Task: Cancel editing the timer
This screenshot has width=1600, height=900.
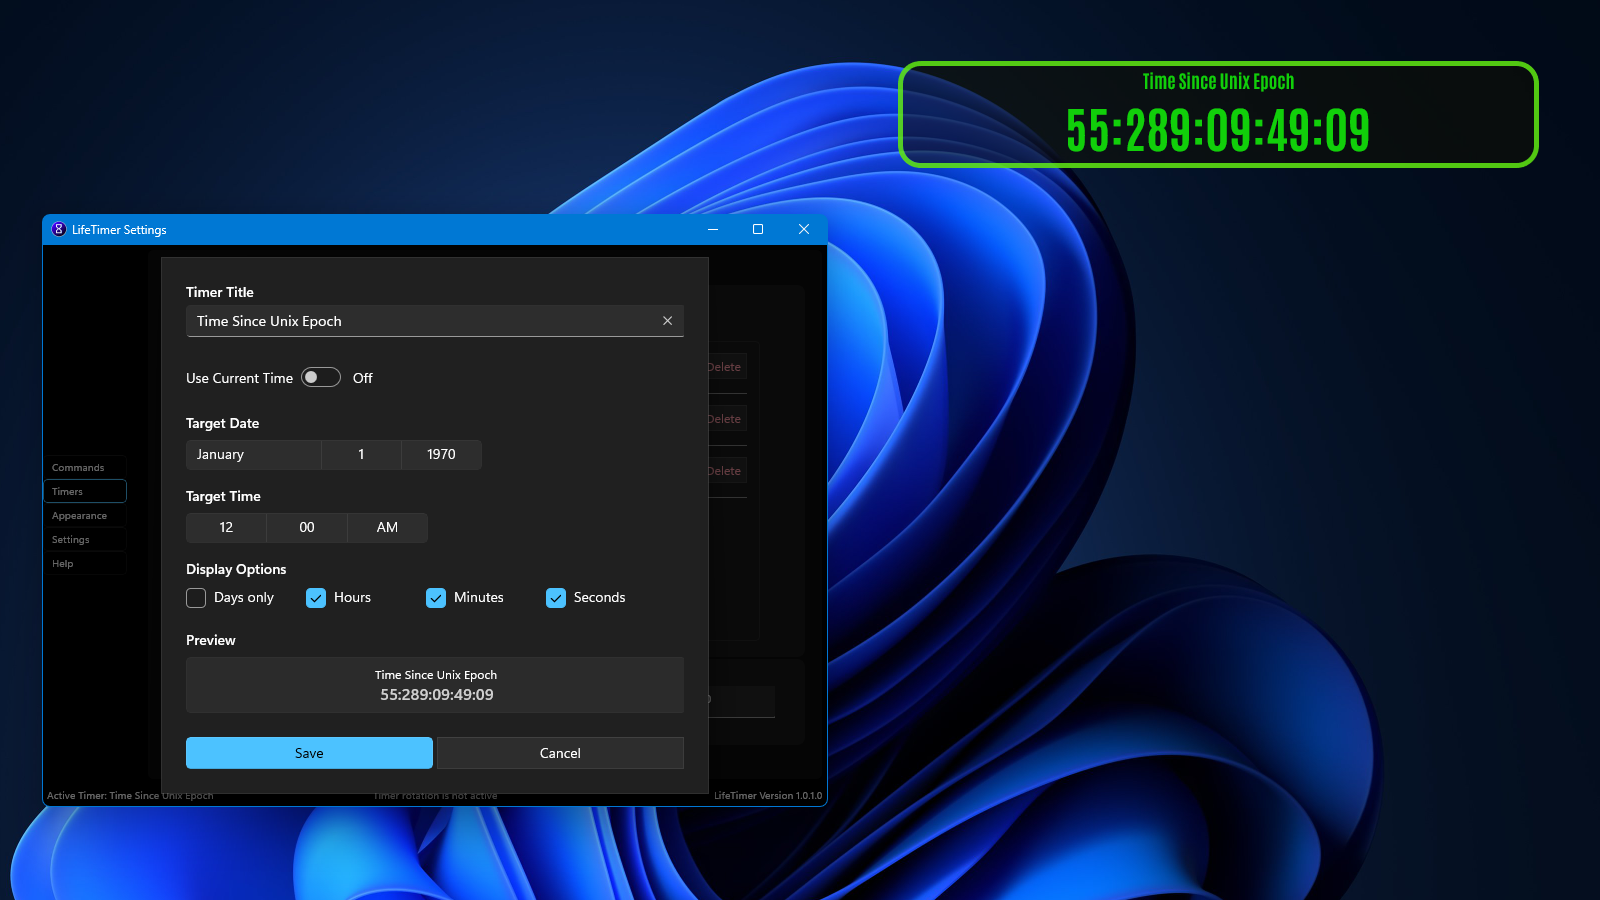Action: point(560,752)
